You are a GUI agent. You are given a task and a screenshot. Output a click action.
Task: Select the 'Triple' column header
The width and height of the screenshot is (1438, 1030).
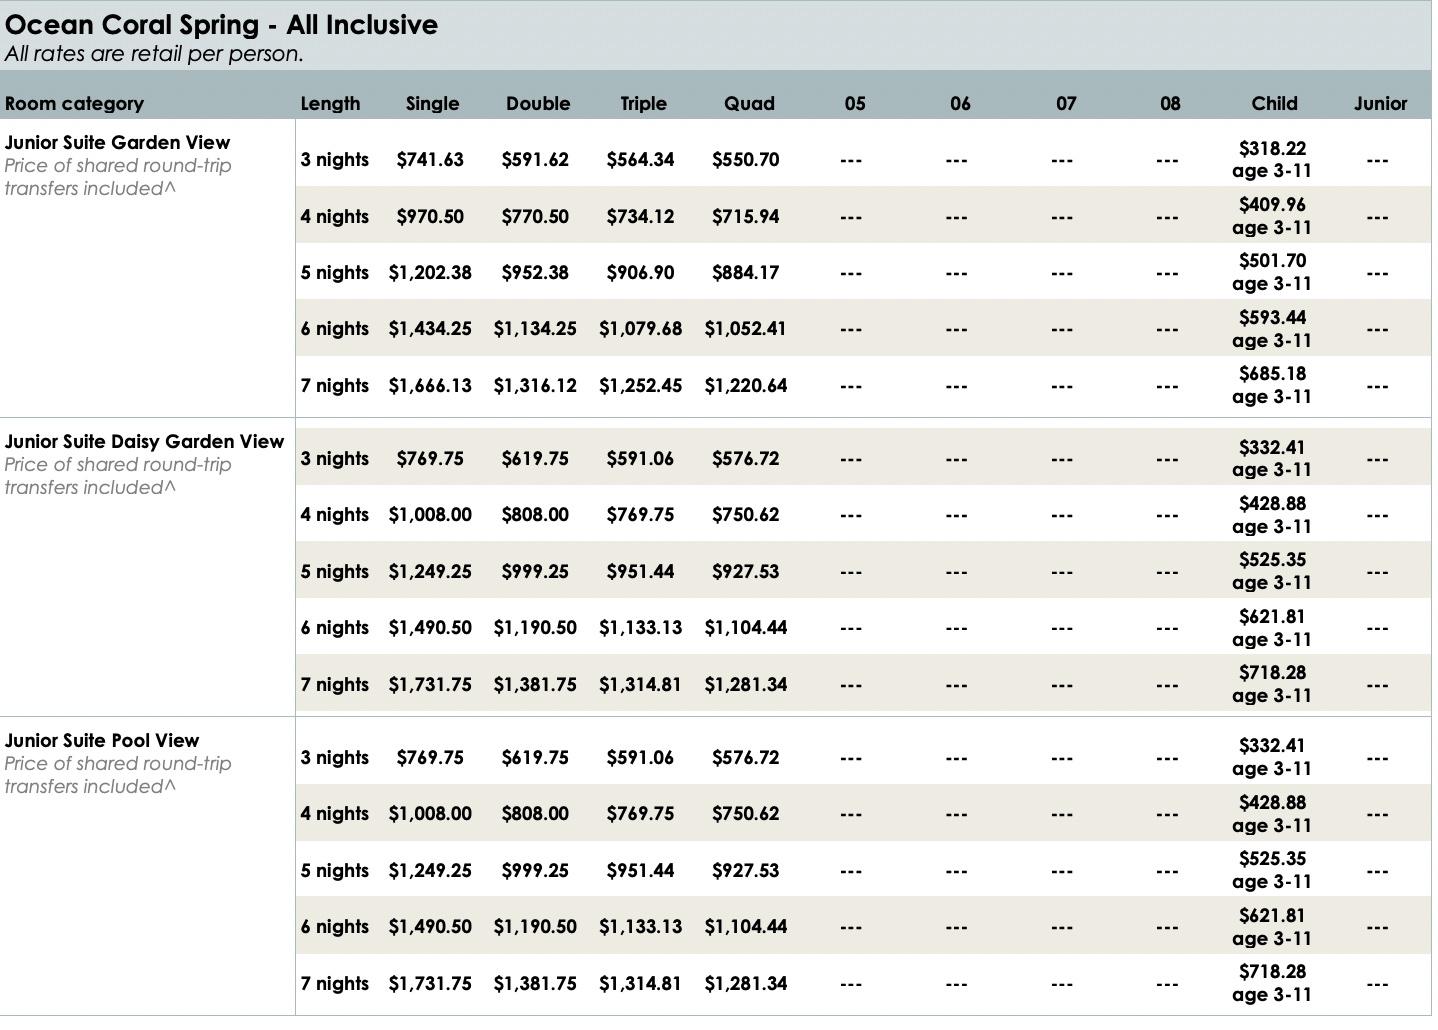click(643, 103)
